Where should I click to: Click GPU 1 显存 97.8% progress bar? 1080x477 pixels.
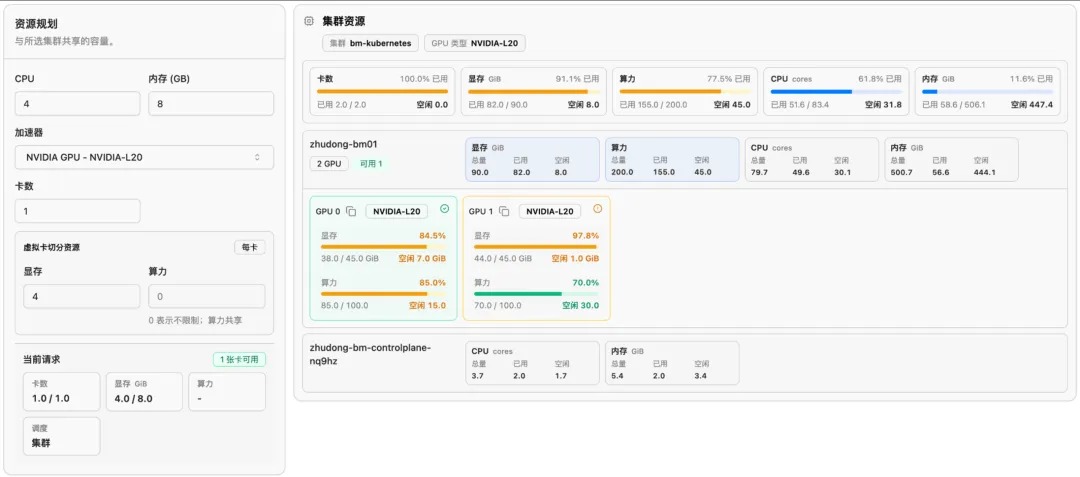point(536,246)
